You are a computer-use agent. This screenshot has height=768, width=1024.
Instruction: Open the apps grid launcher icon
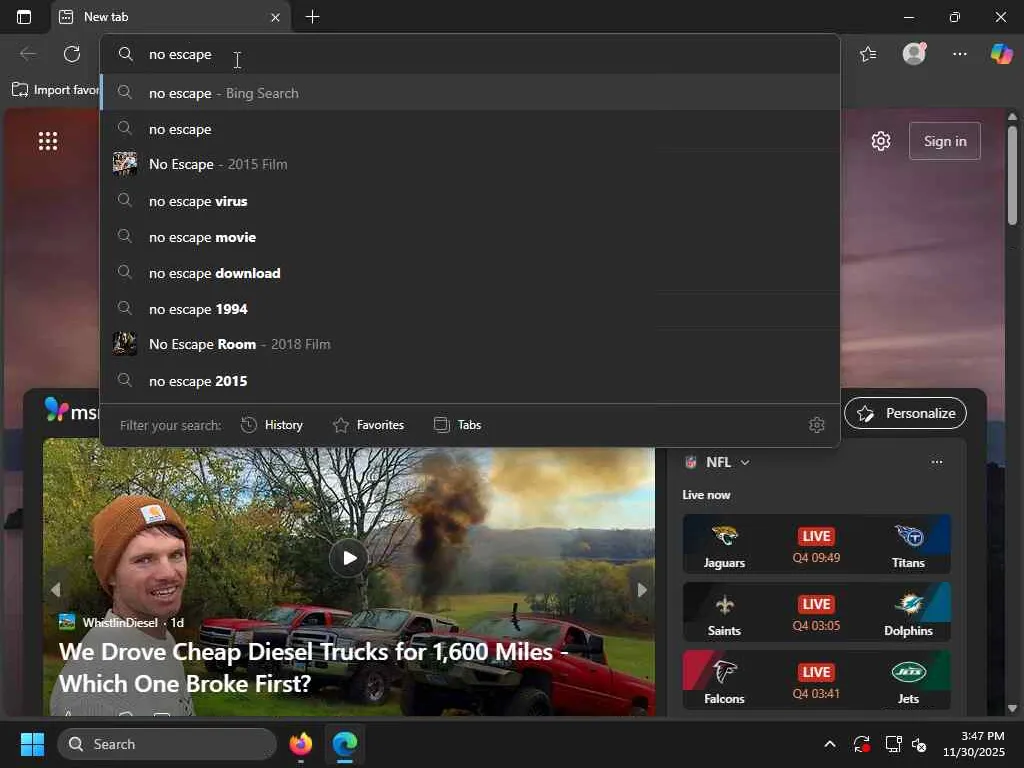pyautogui.click(x=48, y=141)
